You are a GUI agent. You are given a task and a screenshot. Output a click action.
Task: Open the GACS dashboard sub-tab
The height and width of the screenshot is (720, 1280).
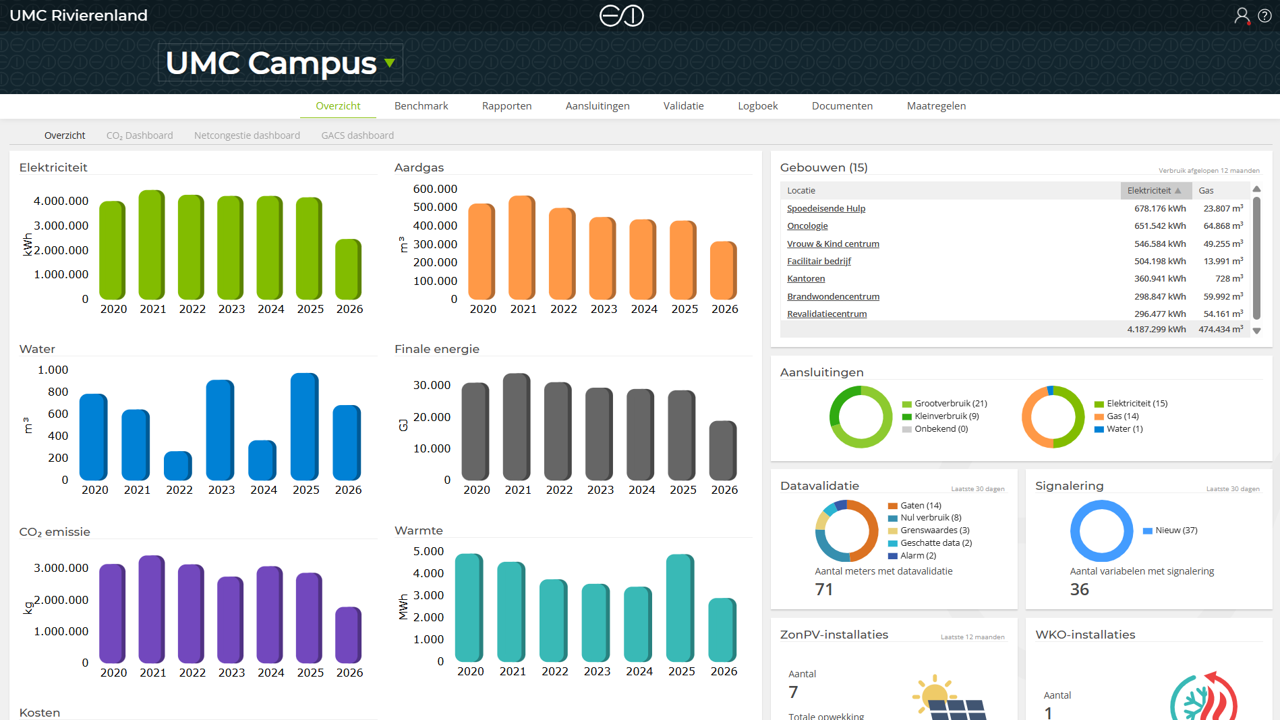coord(357,135)
